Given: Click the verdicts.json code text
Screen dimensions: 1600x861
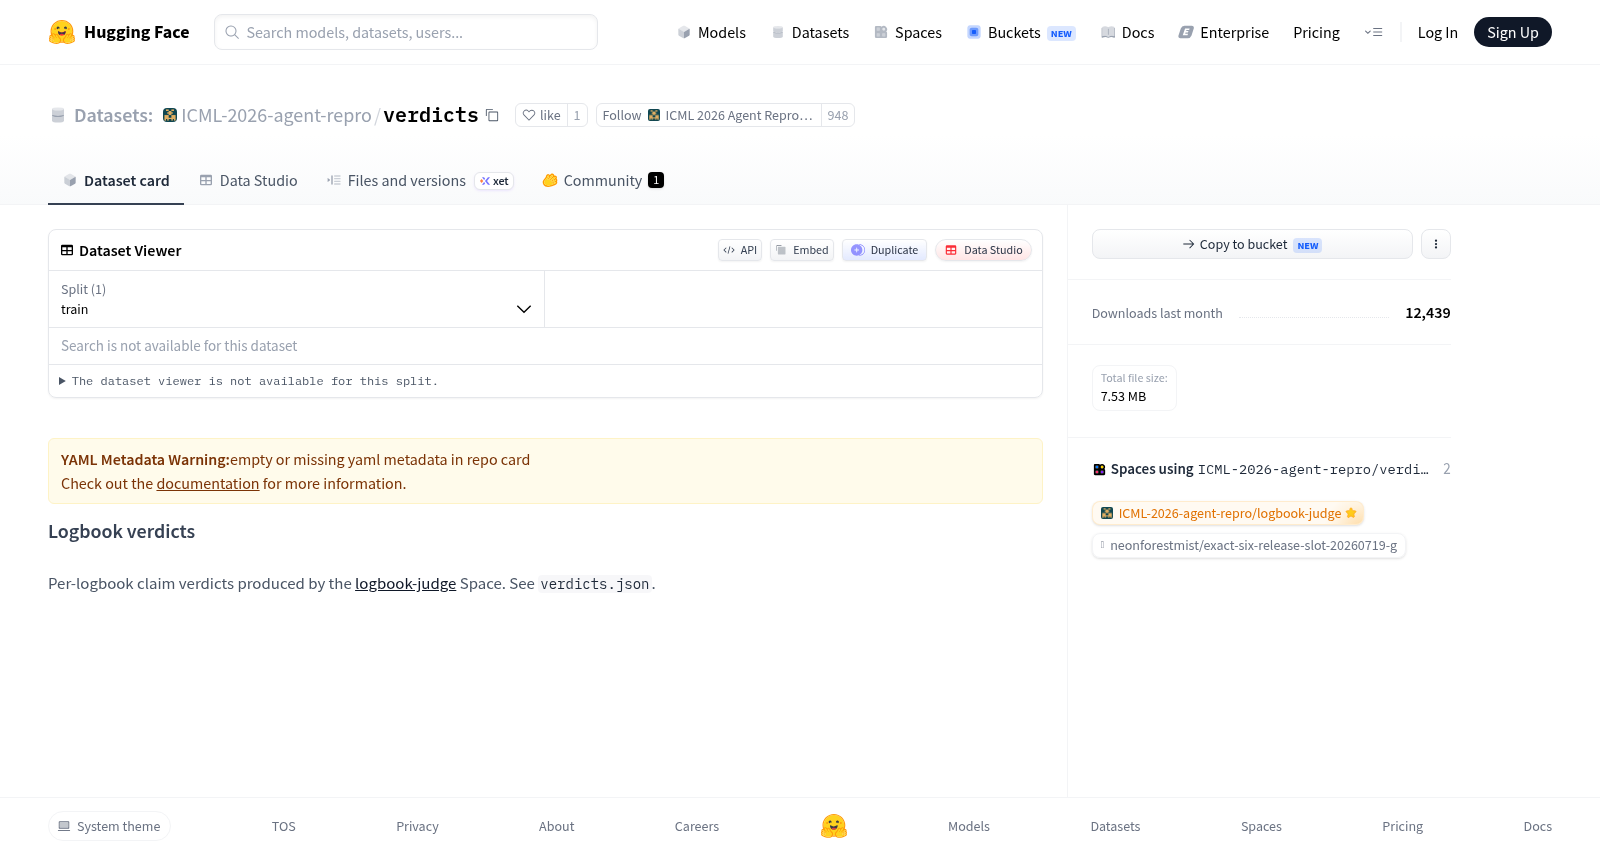Looking at the screenshot, I should pyautogui.click(x=595, y=584).
